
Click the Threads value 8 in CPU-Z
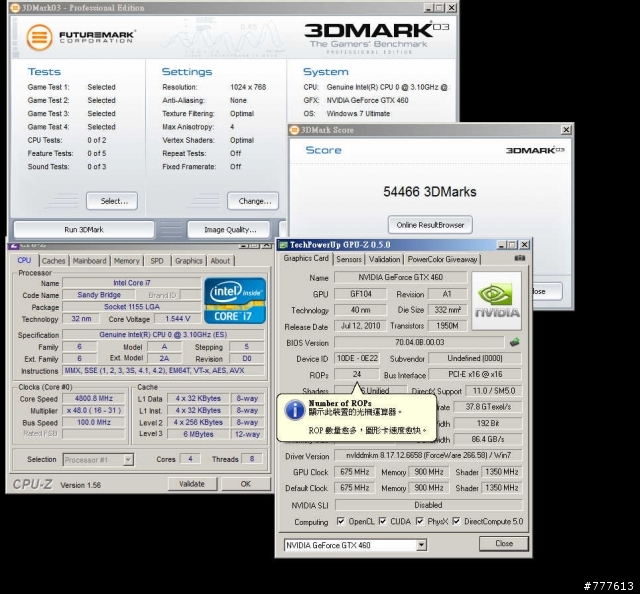click(x=252, y=459)
